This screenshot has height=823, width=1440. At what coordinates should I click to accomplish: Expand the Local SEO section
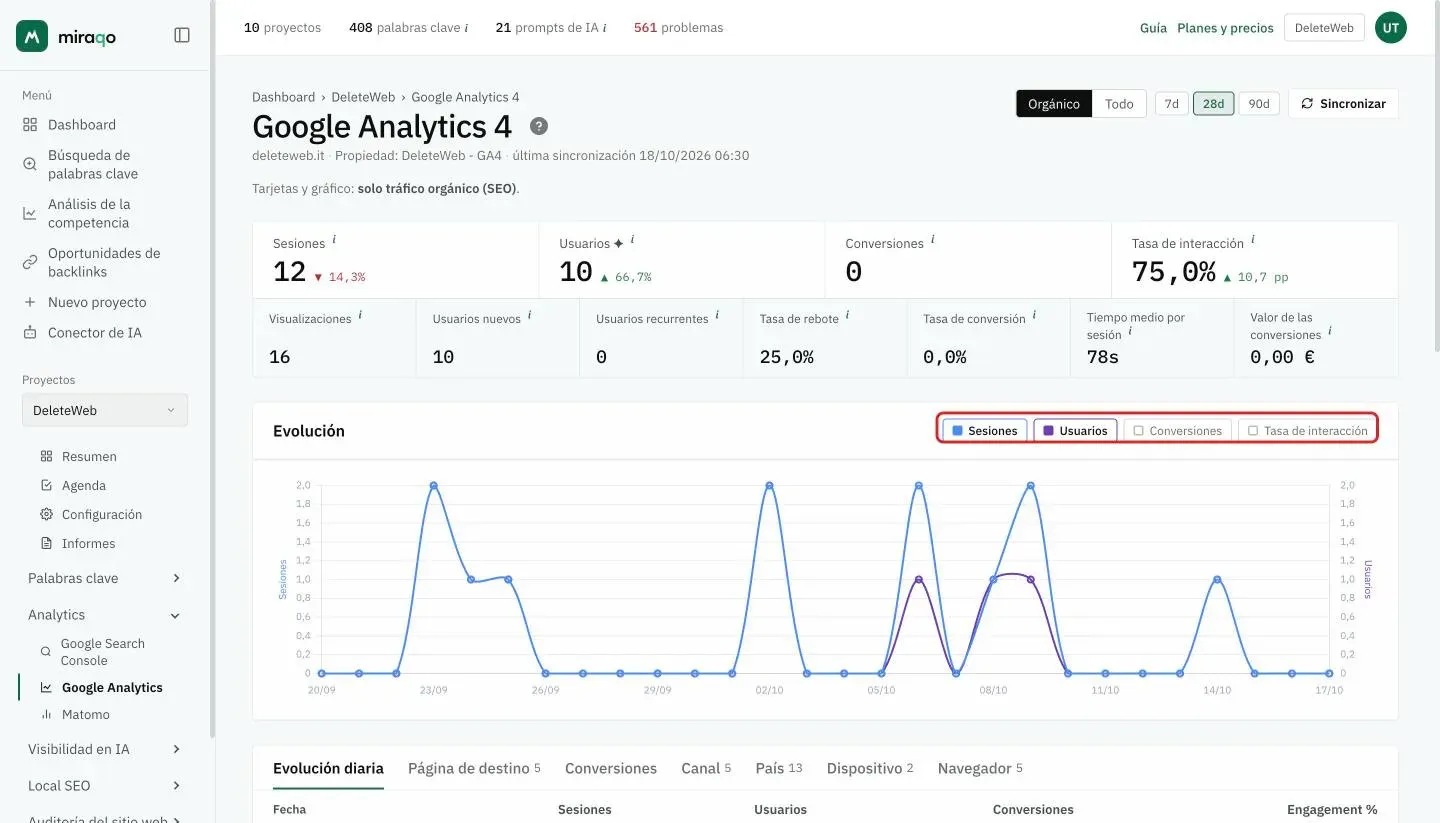click(x=105, y=786)
